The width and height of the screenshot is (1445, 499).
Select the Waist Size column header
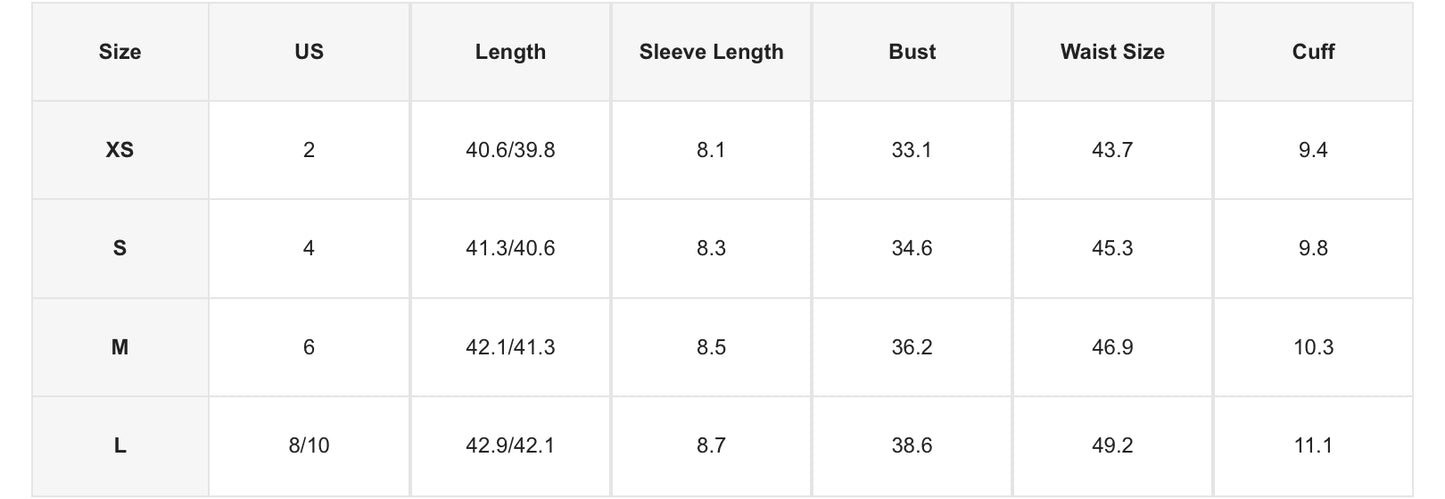pyautogui.click(x=1112, y=52)
